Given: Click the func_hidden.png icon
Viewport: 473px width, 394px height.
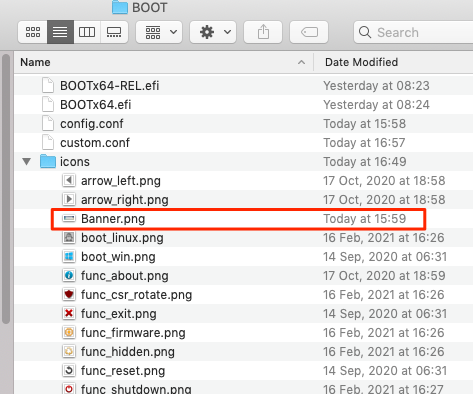Looking at the screenshot, I should tap(69, 352).
